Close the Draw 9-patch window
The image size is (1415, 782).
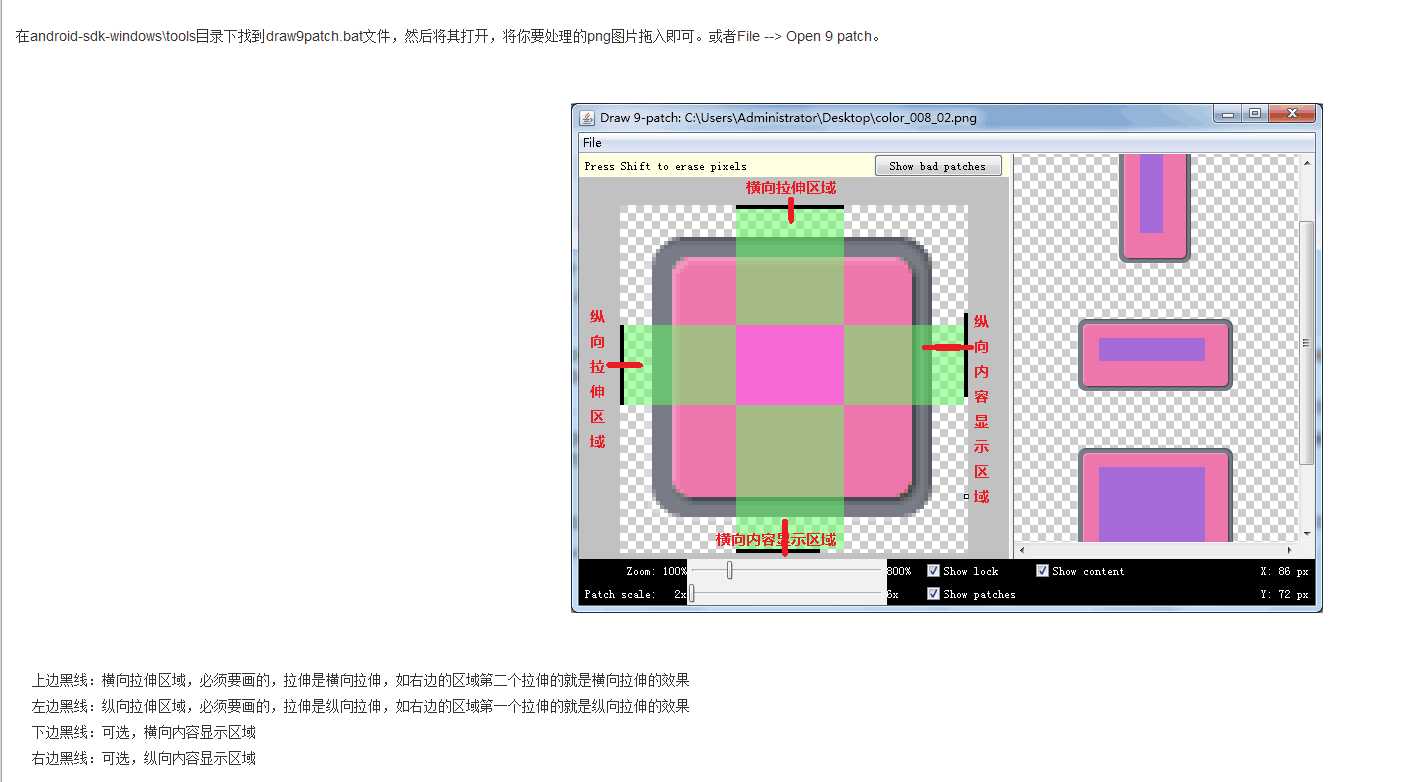[x=1292, y=114]
